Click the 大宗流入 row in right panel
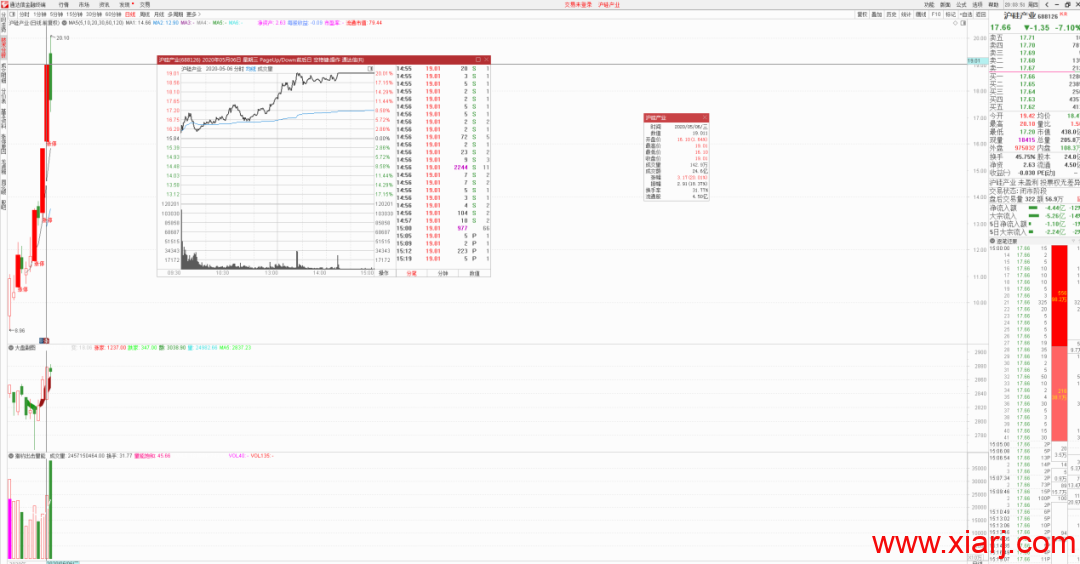 tap(1034, 216)
